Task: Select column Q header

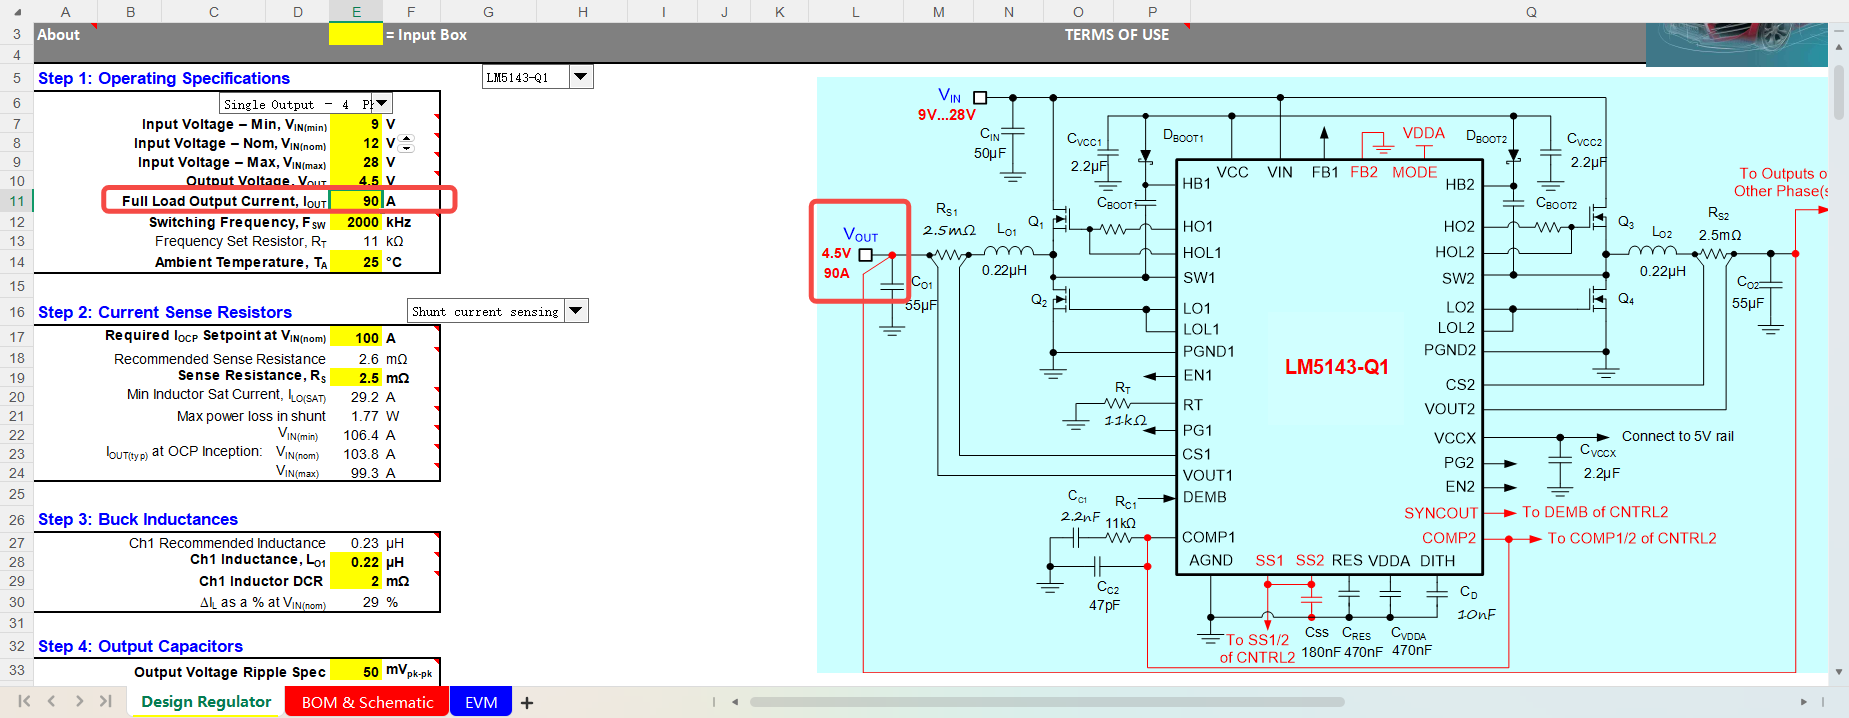Action: pos(1531,12)
